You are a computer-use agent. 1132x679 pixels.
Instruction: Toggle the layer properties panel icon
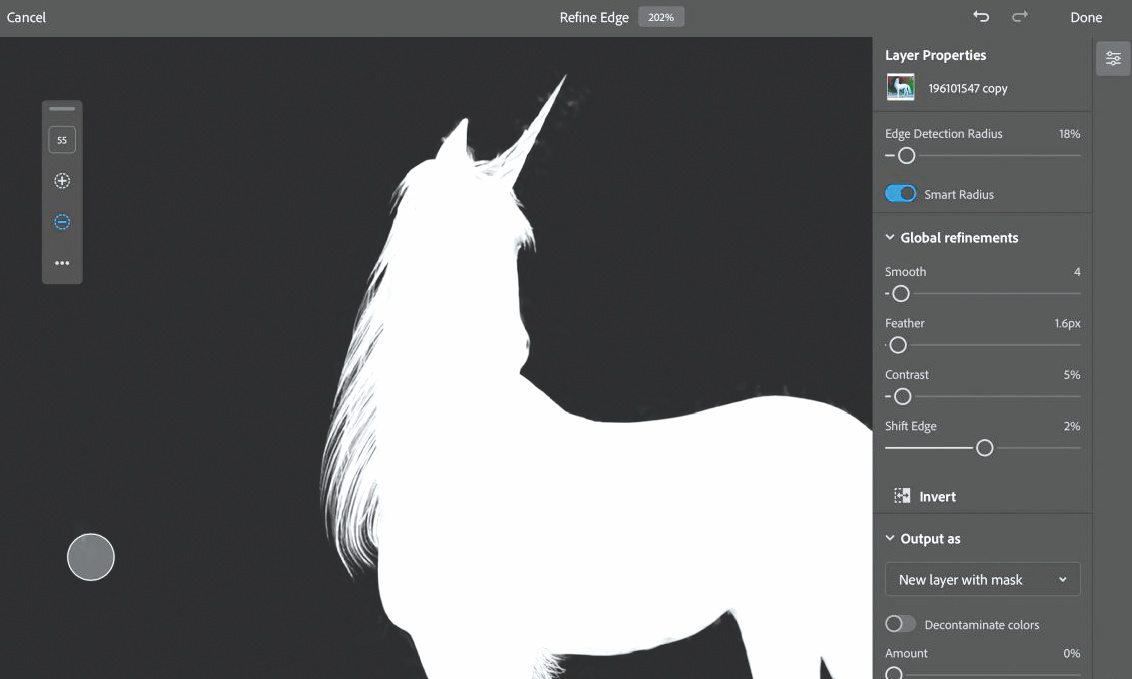[x=1113, y=59]
